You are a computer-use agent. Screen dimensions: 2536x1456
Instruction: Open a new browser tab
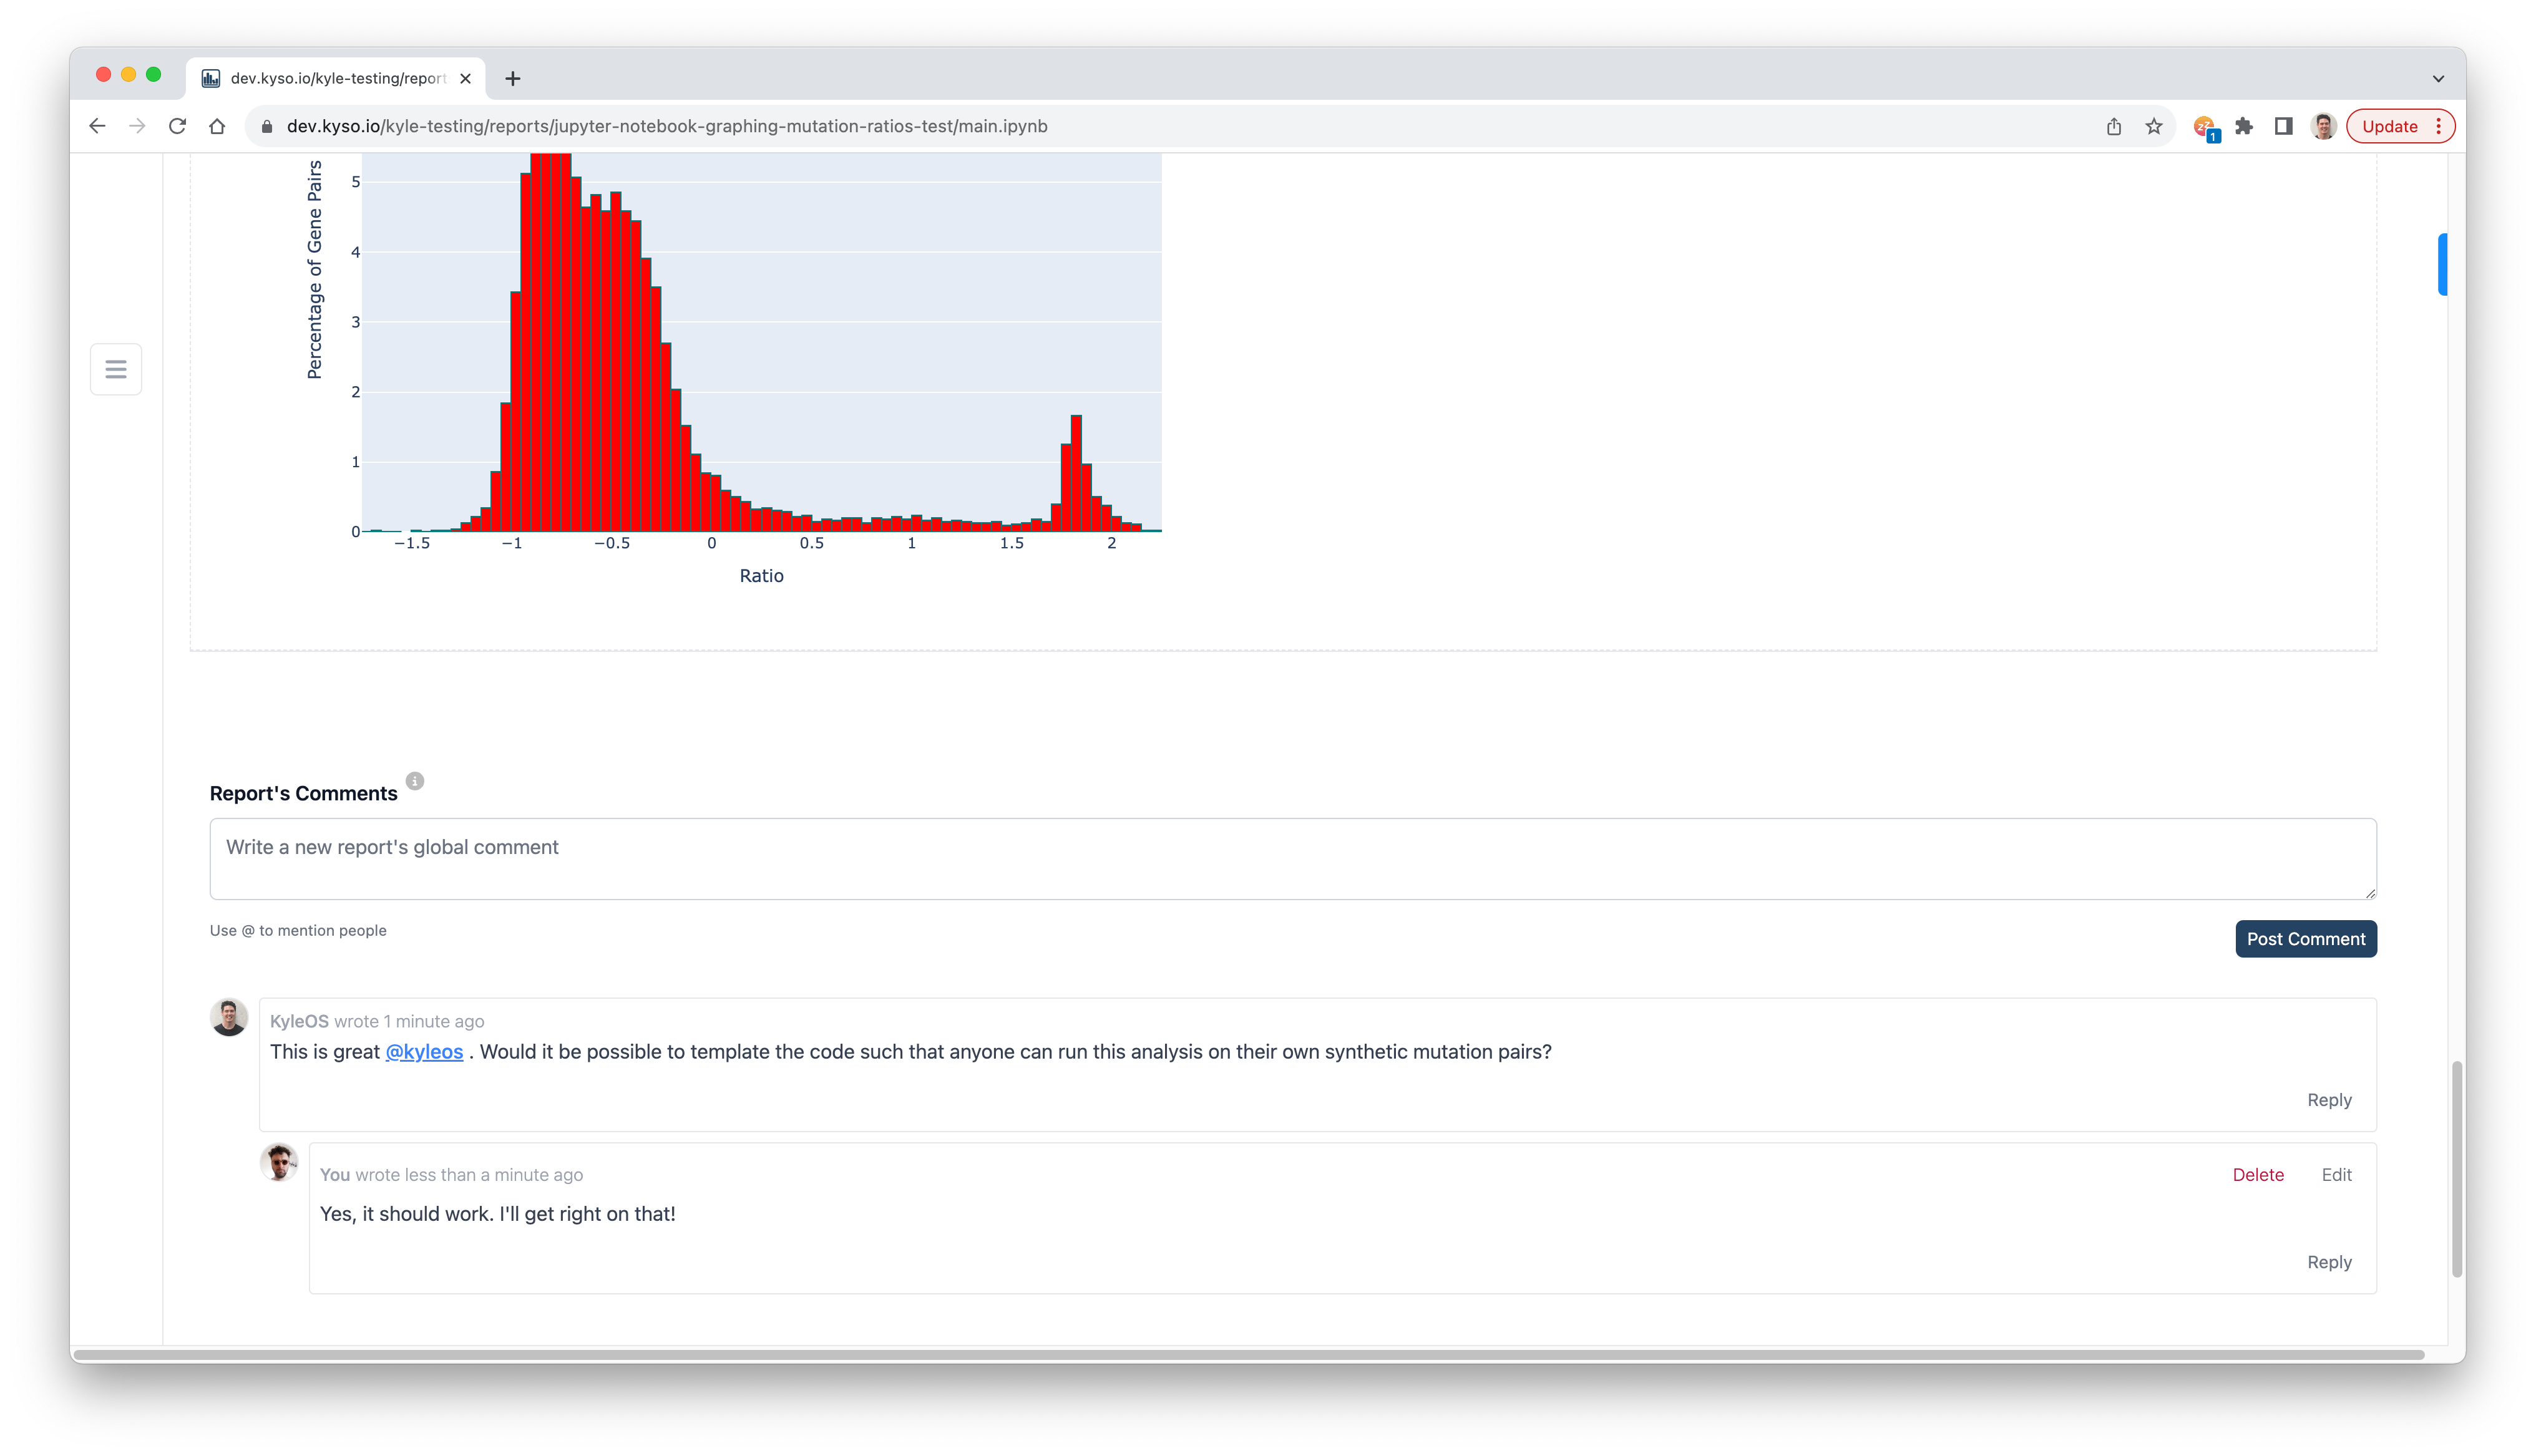512,78
